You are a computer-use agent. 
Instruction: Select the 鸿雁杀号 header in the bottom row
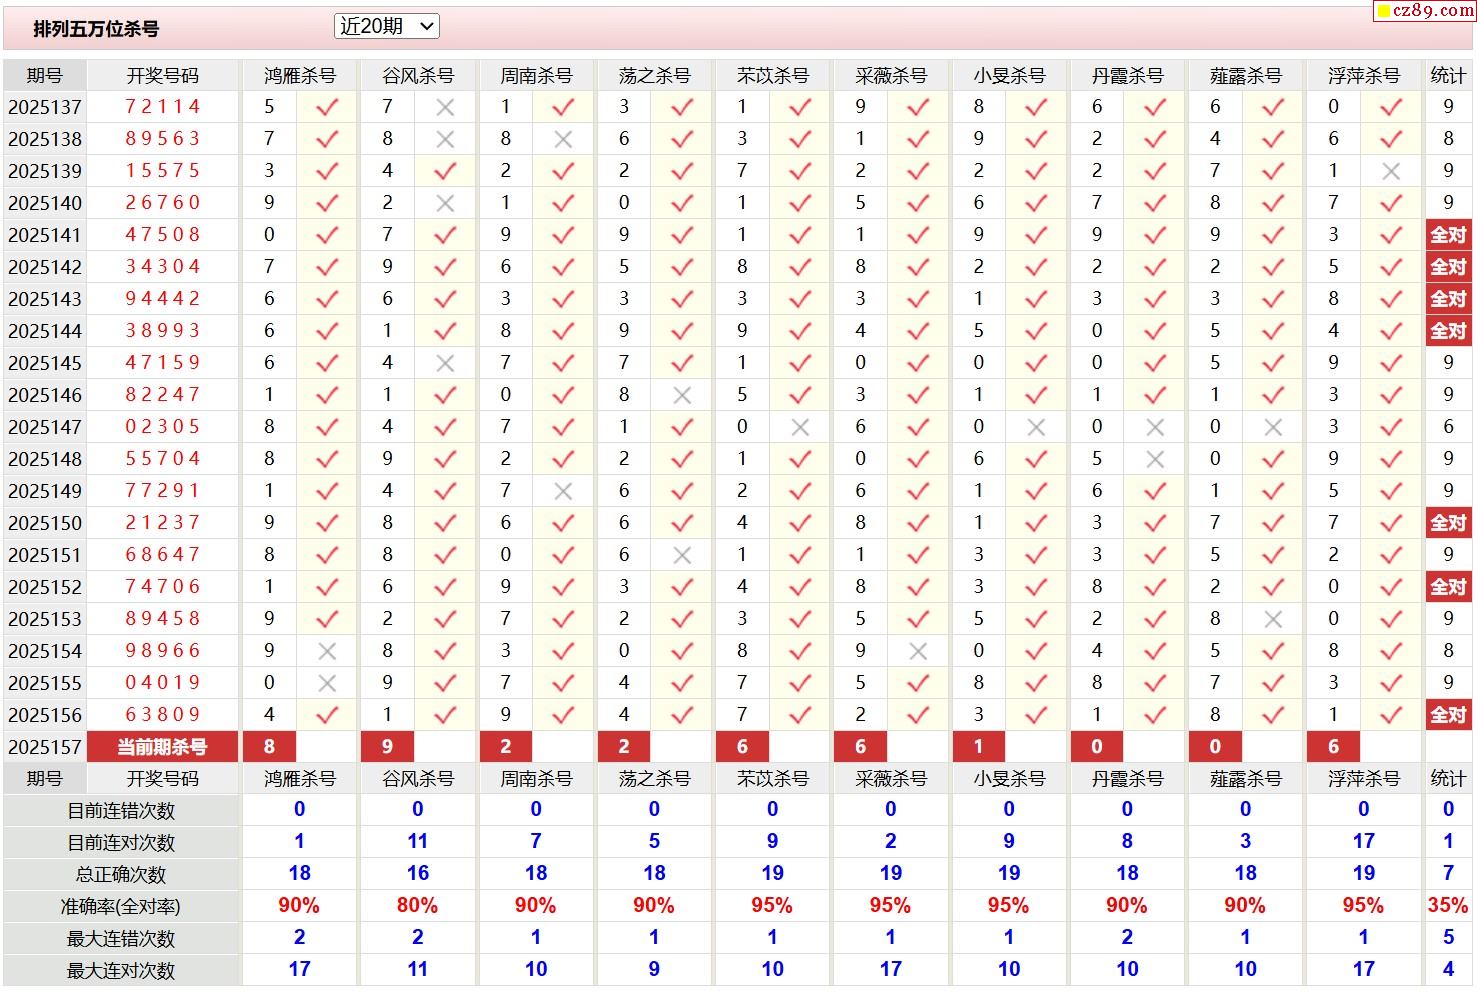click(x=300, y=779)
